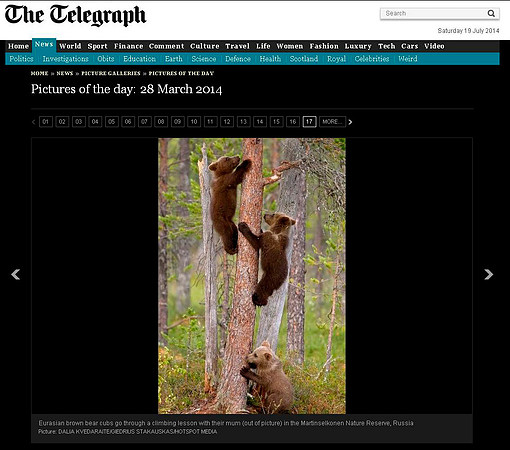Viewport: 510px width, 450px height.
Task: Click the 'Pictures of the day: 28 March 2014' heading
Action: tap(126, 89)
